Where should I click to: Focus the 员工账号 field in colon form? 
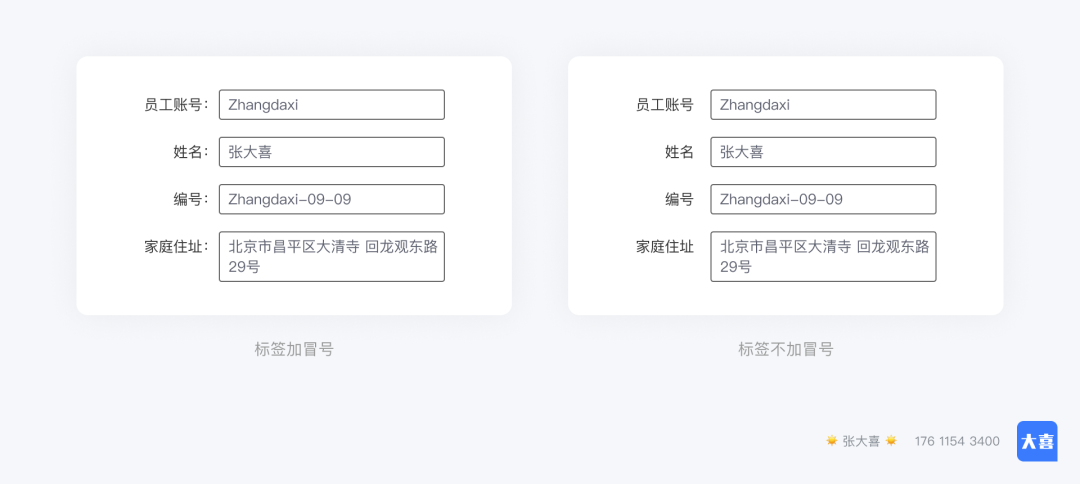pyautogui.click(x=332, y=105)
